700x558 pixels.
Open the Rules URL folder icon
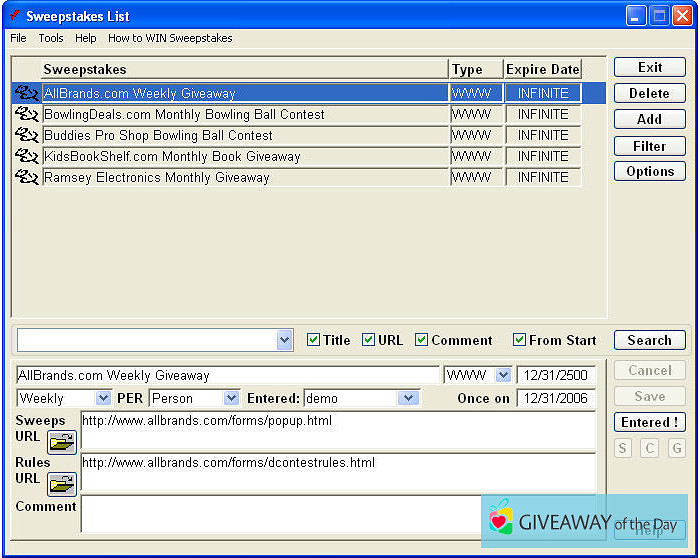coord(62,485)
